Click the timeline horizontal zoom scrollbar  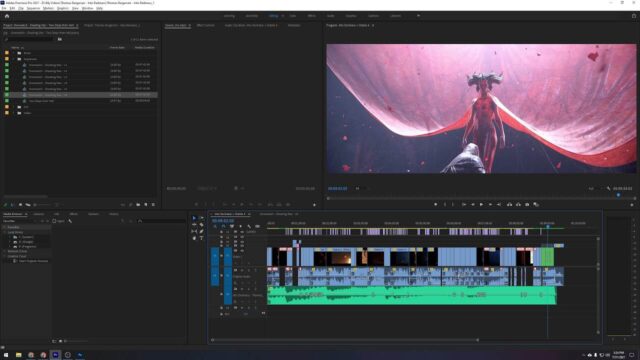pyautogui.click(x=345, y=340)
